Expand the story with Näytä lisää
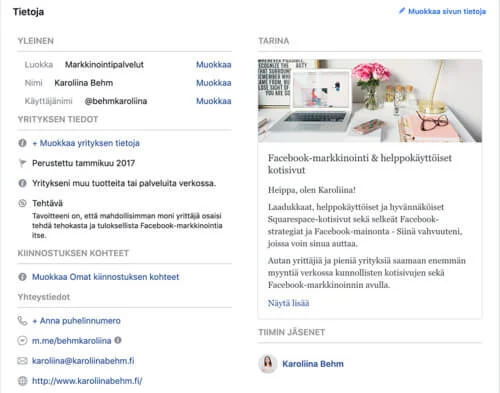The height and width of the screenshot is (393, 500). [288, 303]
